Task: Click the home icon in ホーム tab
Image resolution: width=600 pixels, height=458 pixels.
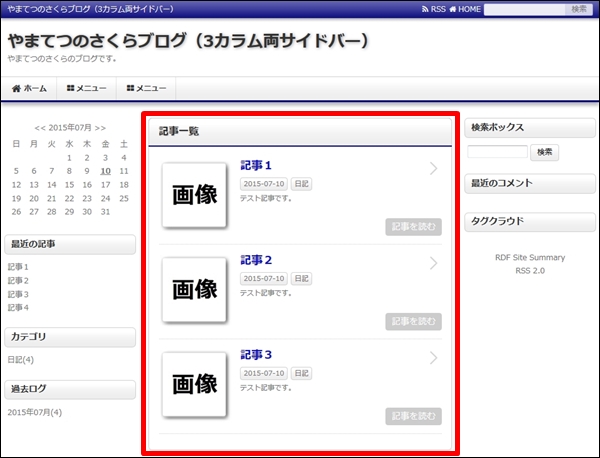Action: (16, 89)
